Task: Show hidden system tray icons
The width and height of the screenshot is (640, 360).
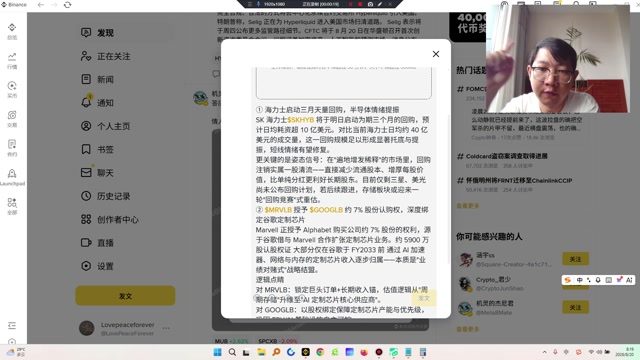Action: point(544,352)
